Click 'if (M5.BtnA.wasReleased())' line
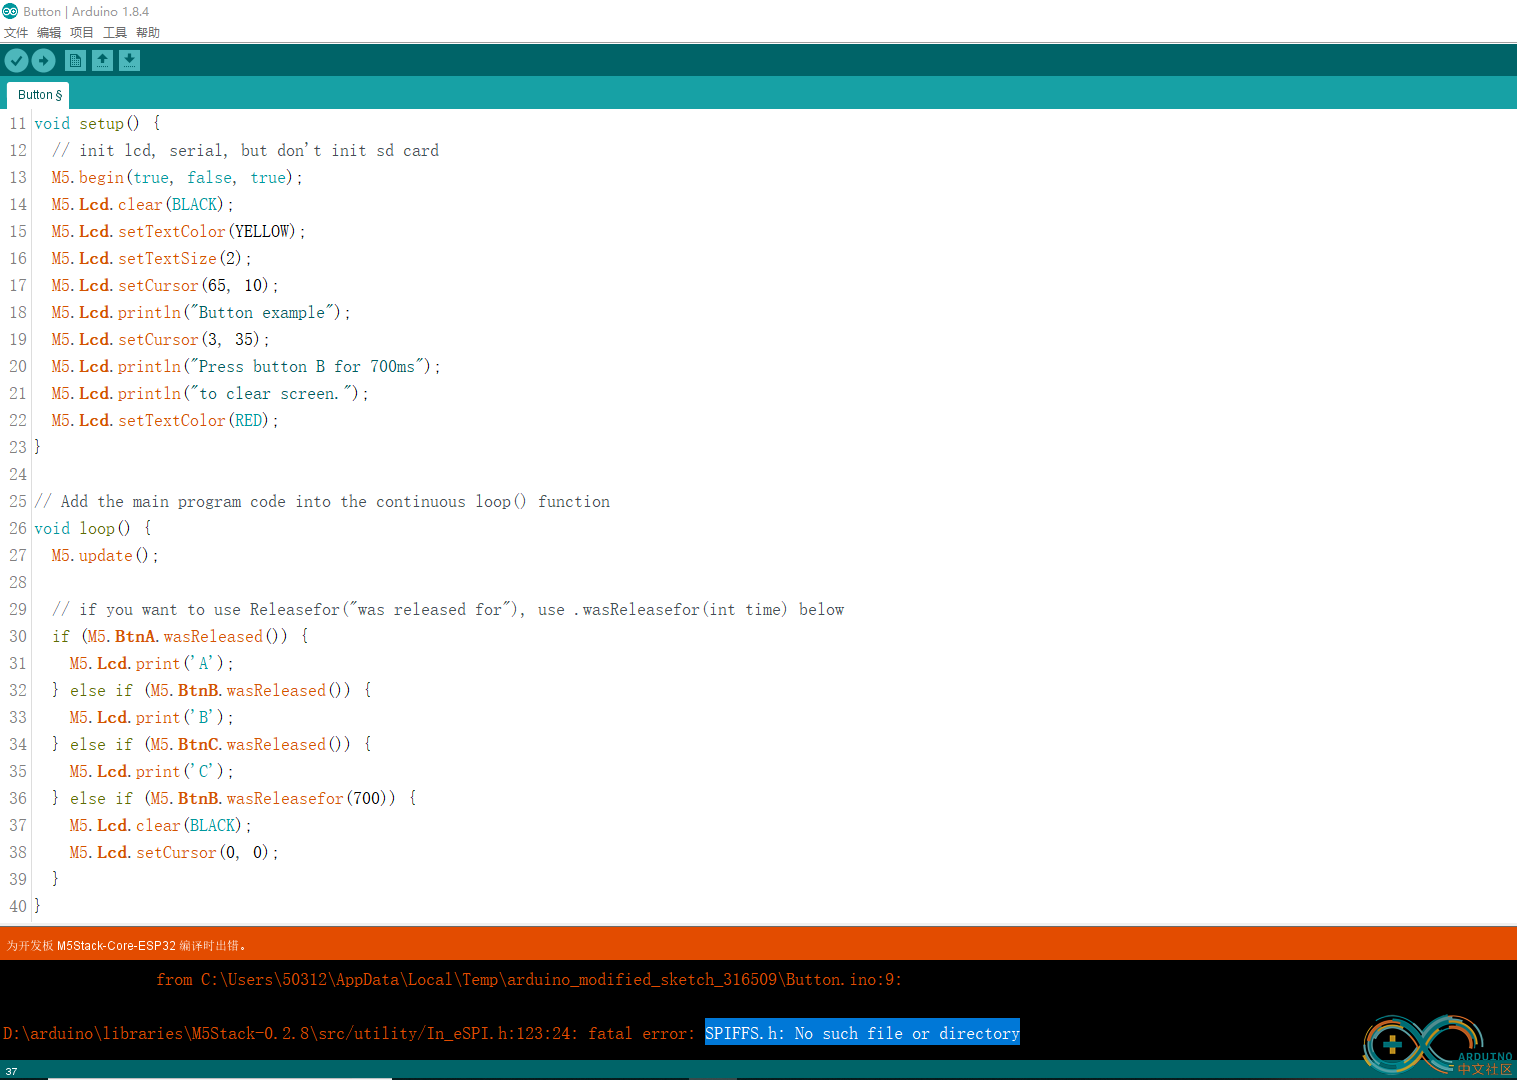 coord(180,636)
